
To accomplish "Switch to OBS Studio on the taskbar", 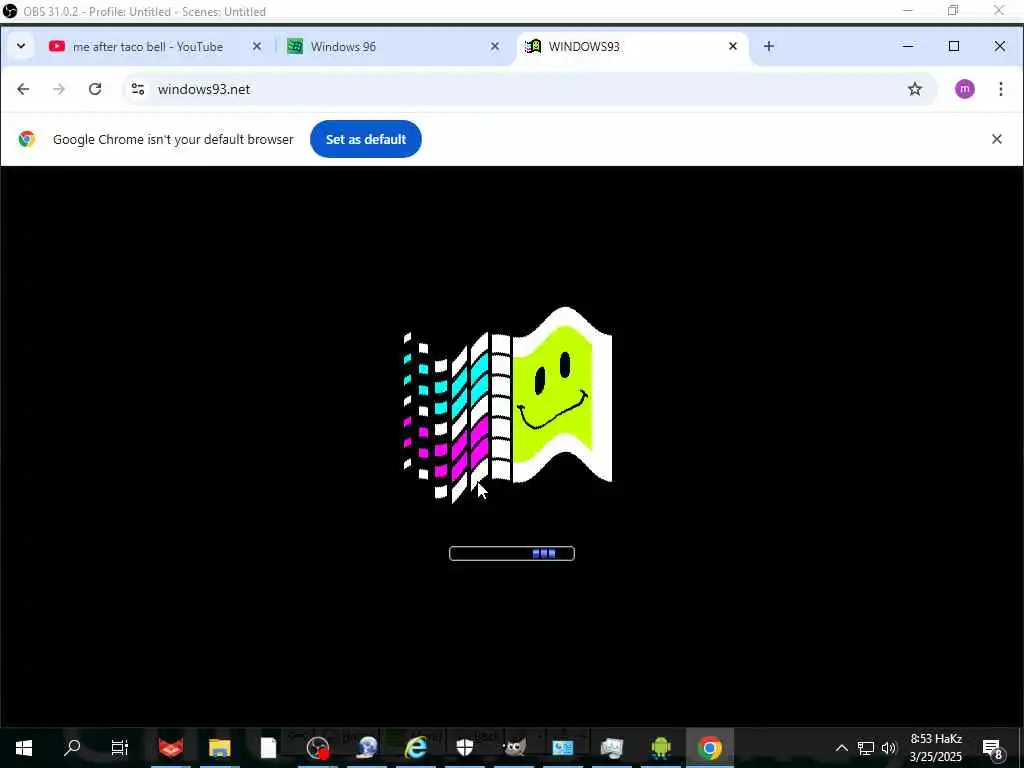I will pos(318,748).
